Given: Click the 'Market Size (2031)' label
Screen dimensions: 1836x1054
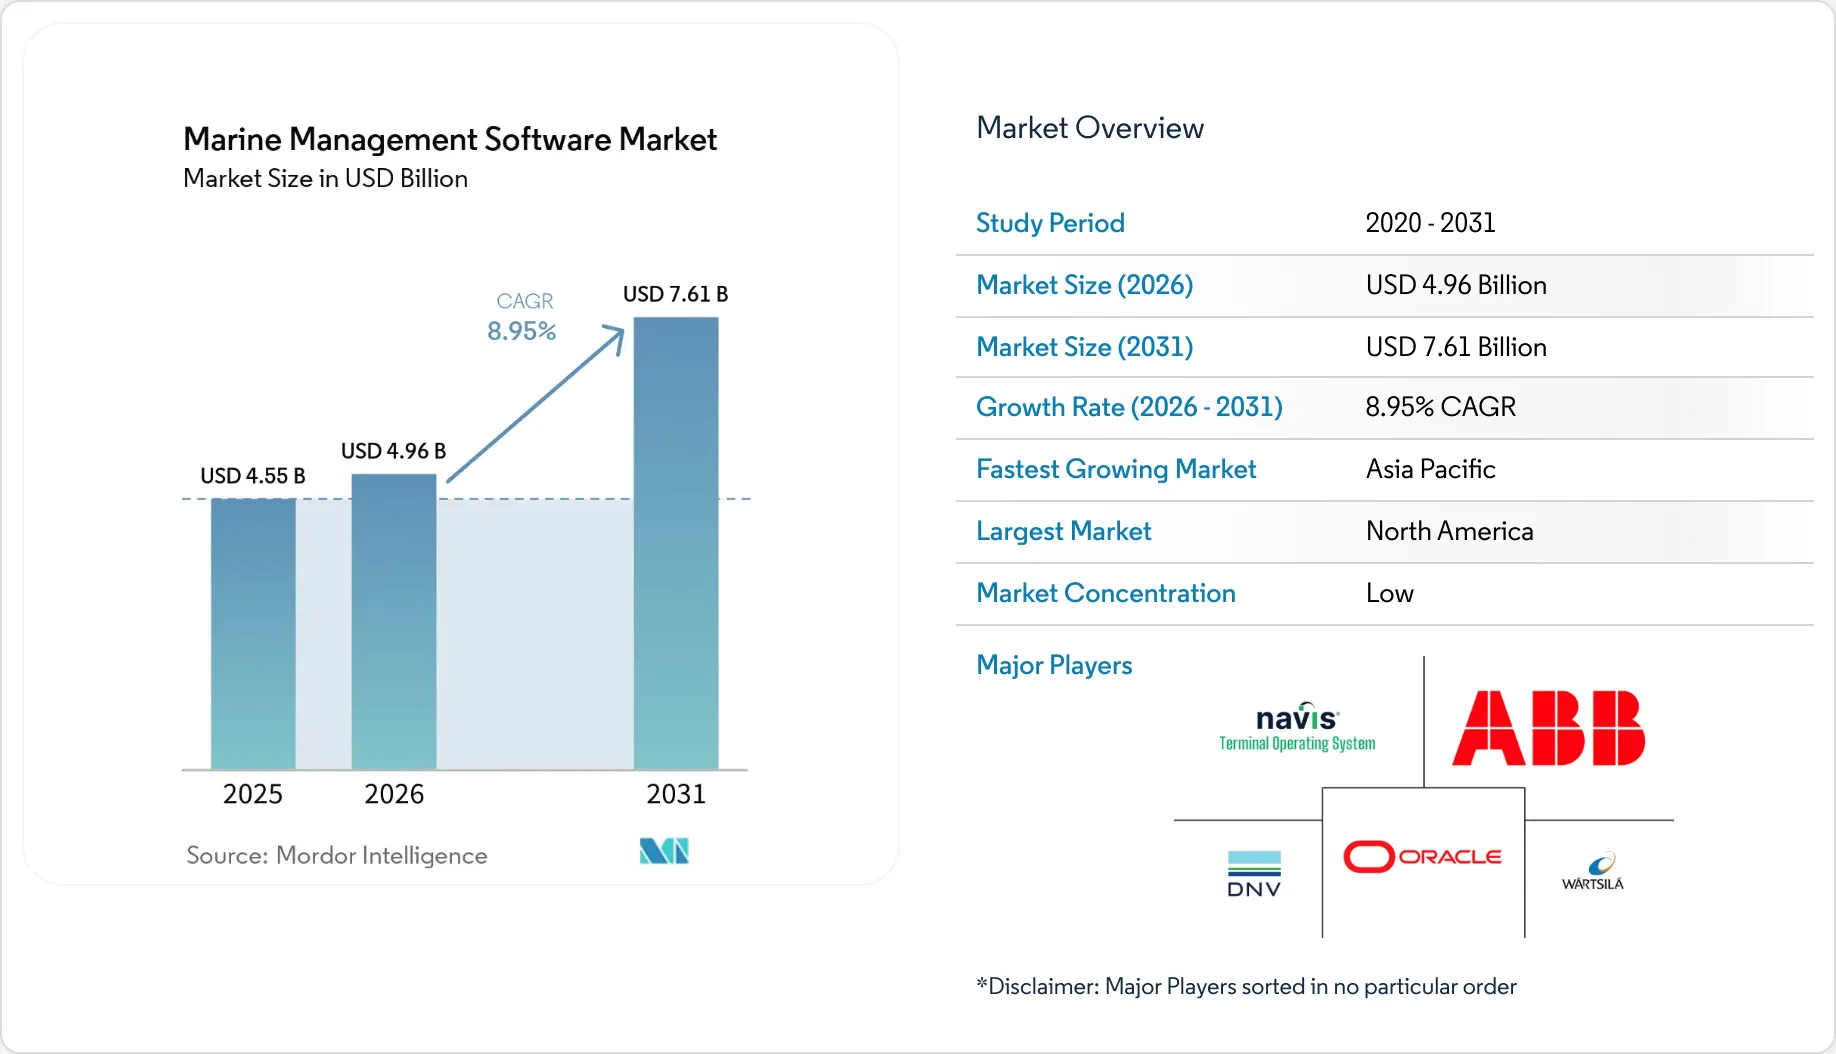Looking at the screenshot, I should (1085, 347).
